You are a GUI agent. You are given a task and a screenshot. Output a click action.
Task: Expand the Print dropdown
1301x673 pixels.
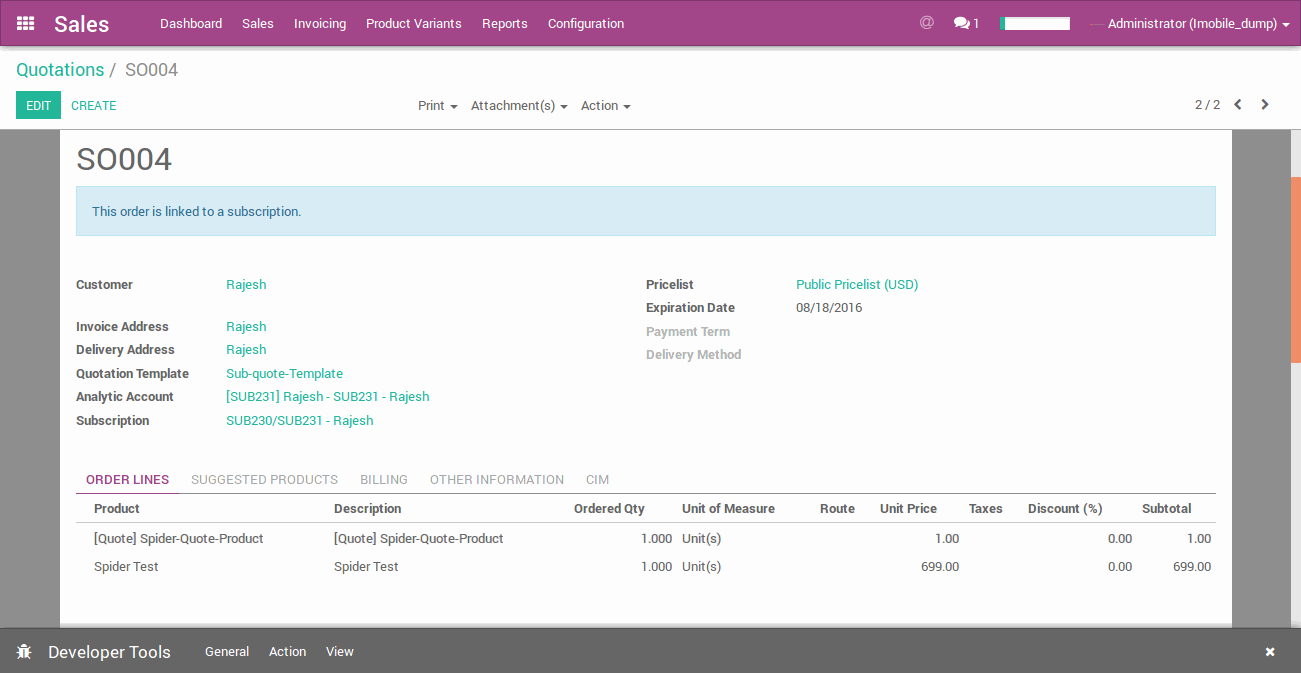pos(437,106)
